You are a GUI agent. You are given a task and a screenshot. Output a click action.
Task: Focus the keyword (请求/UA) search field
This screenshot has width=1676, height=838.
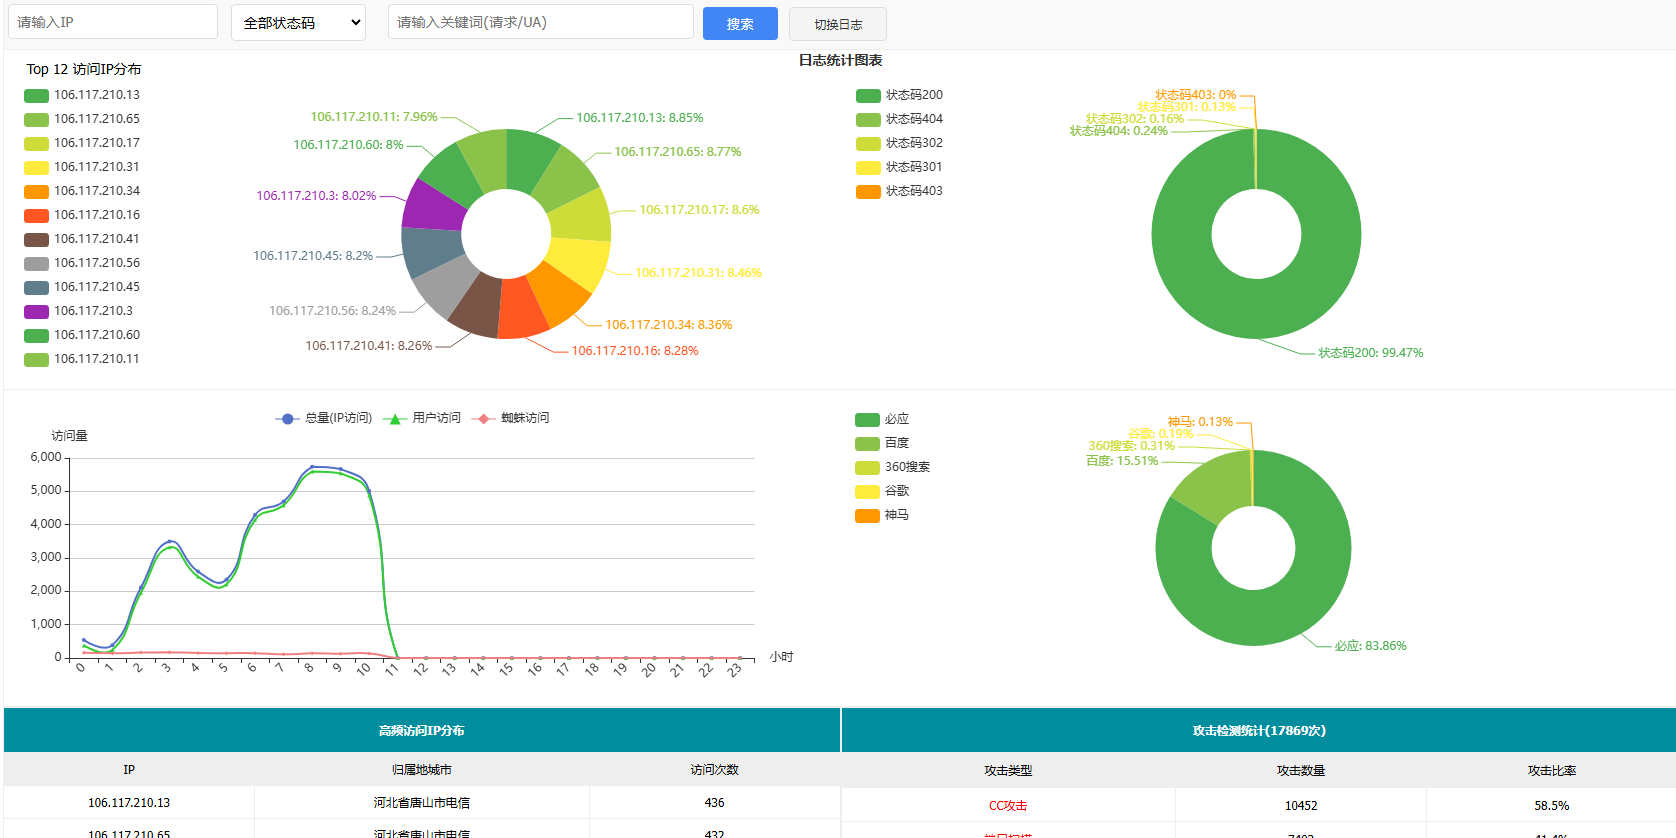541,22
